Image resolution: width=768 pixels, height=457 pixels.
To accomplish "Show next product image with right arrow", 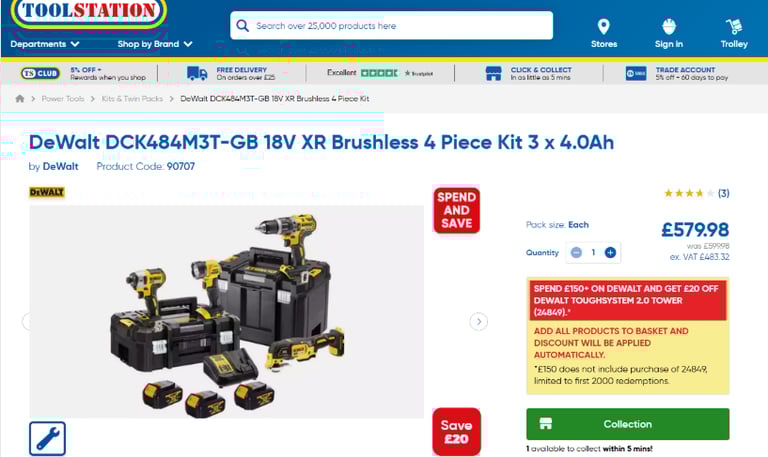I will (479, 321).
